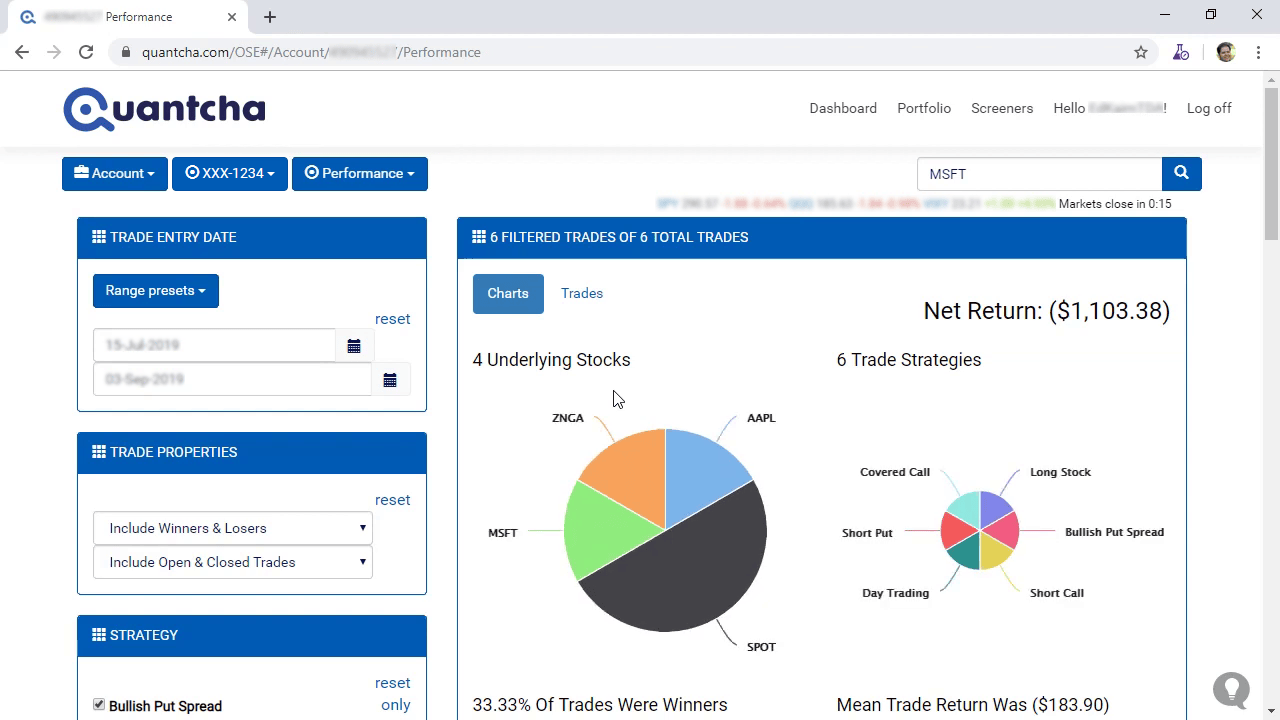Click the 6 Trade Strategies heading
The image size is (1280, 720).
point(909,360)
